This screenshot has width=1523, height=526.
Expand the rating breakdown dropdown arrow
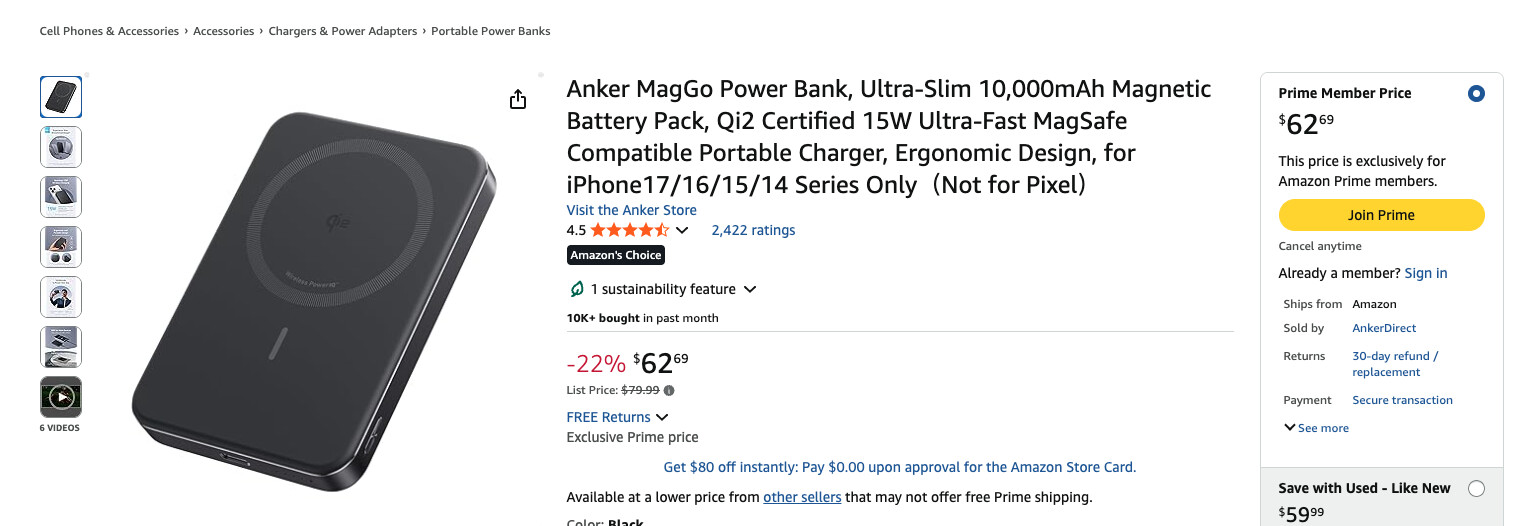[x=683, y=230]
